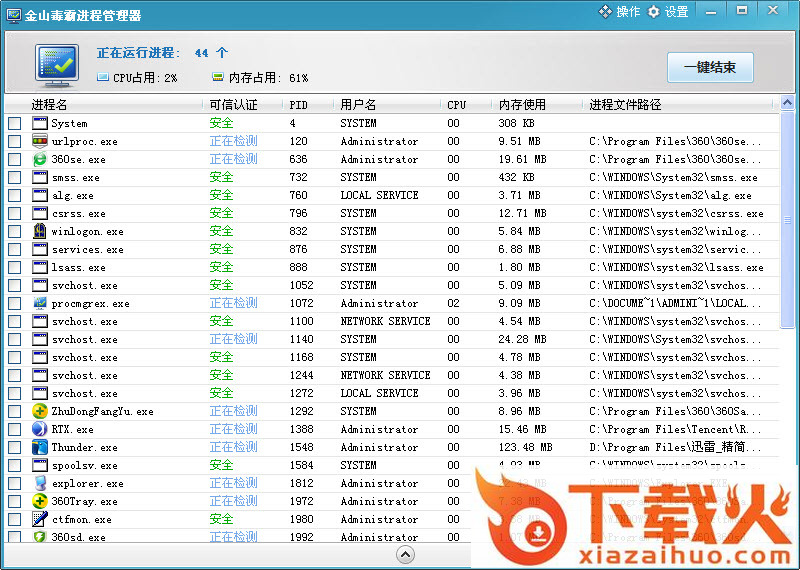Click the procmgrex.exe process icon
The width and height of the screenshot is (800, 570).
[39, 303]
